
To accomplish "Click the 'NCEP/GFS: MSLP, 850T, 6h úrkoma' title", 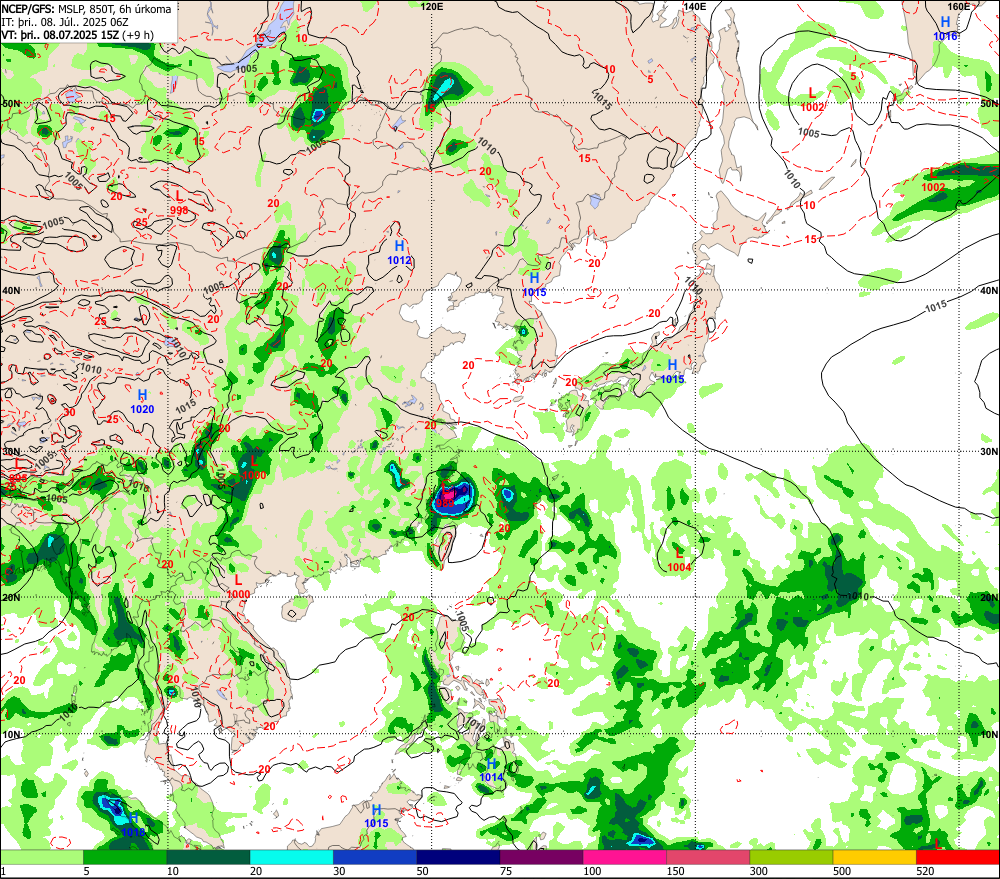I will [86, 9].
